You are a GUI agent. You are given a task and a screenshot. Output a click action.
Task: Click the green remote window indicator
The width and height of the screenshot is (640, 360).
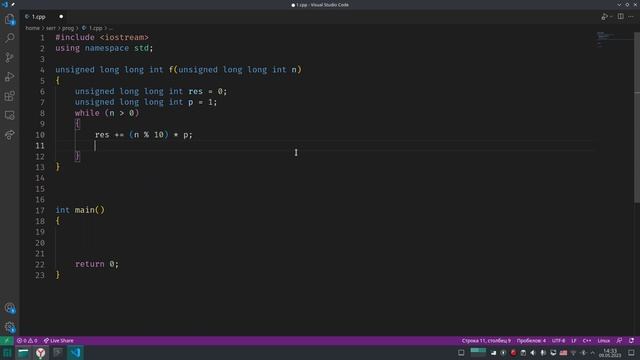coord(7,340)
